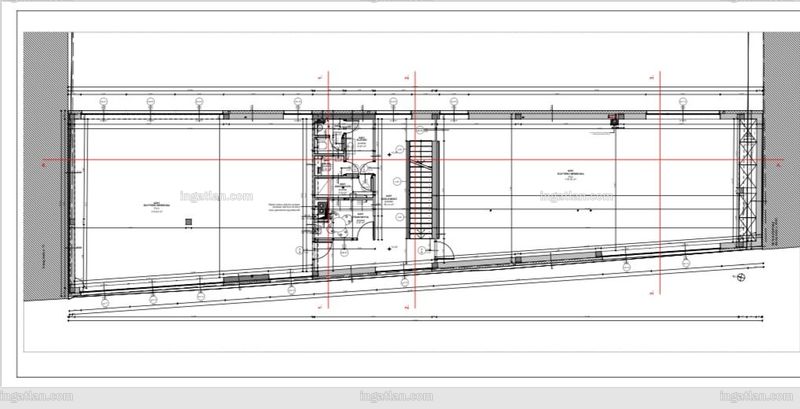Select the cross-braced shaft at right end
Image resolution: width=800 pixels, height=409 pixels.
coord(747,181)
